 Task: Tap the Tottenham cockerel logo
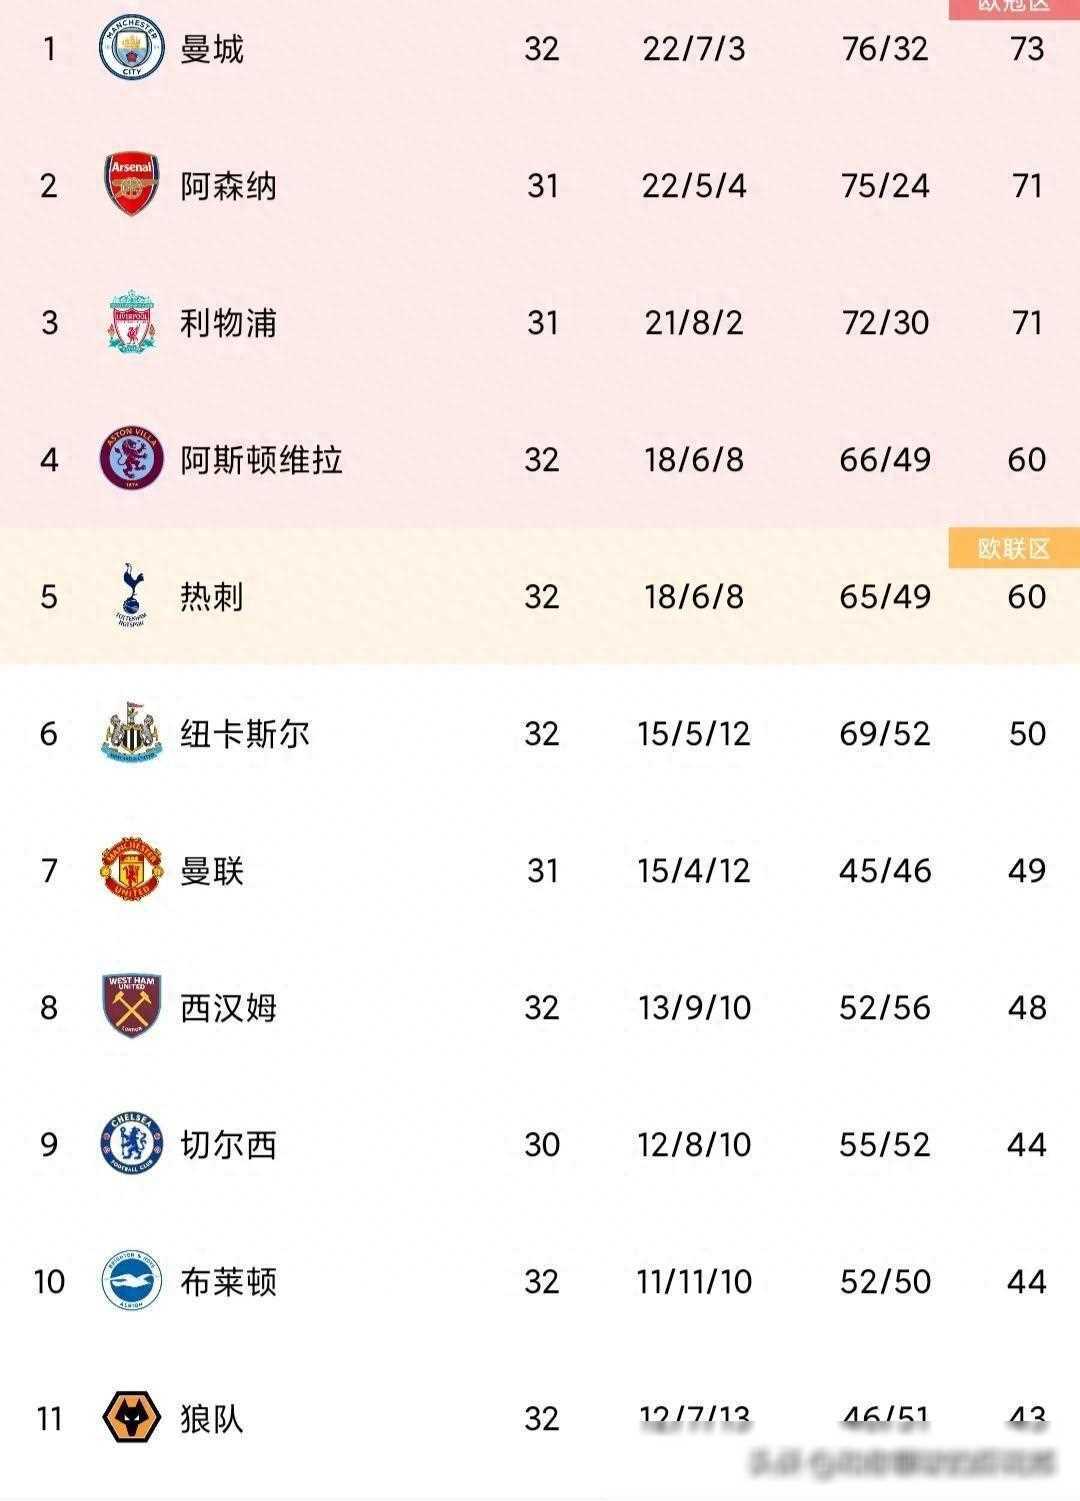(x=131, y=596)
